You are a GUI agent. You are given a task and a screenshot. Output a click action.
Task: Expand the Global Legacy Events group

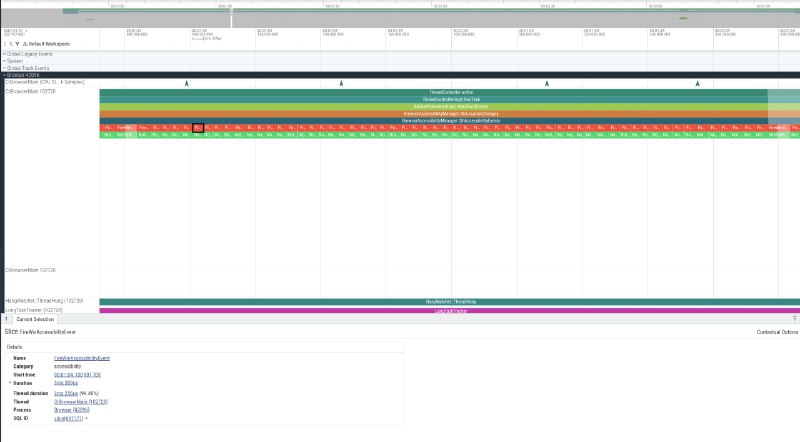point(4,53)
